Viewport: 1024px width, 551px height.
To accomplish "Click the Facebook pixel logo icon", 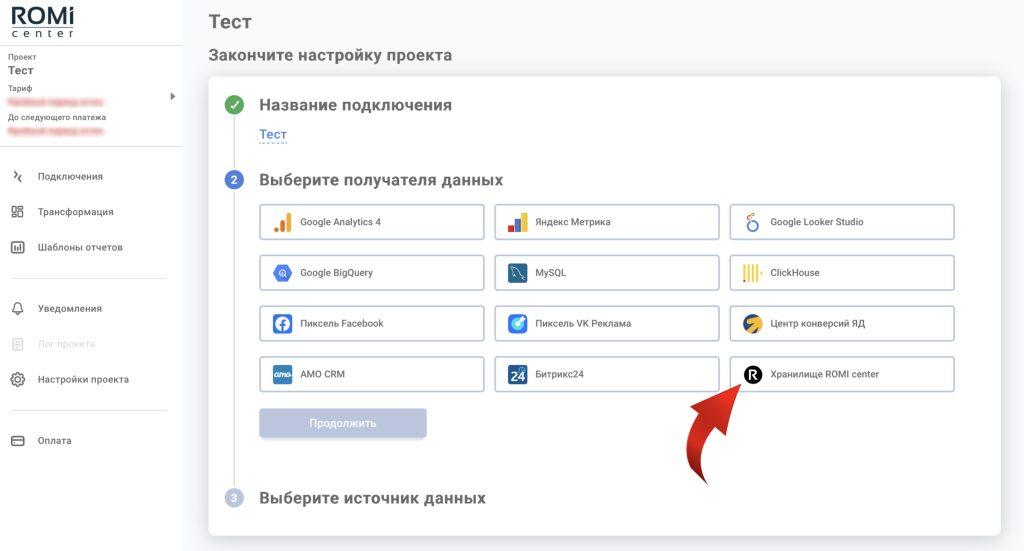I will [282, 324].
